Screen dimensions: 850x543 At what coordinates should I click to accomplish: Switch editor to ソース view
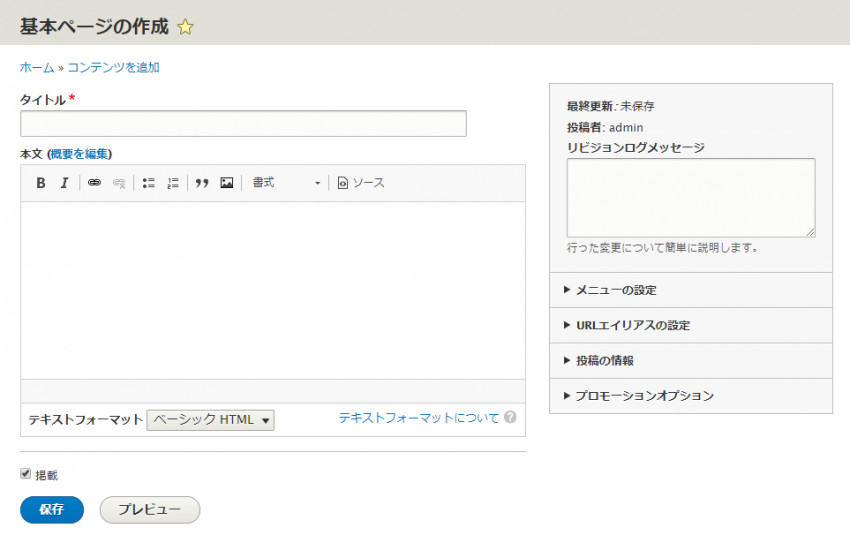tap(361, 183)
